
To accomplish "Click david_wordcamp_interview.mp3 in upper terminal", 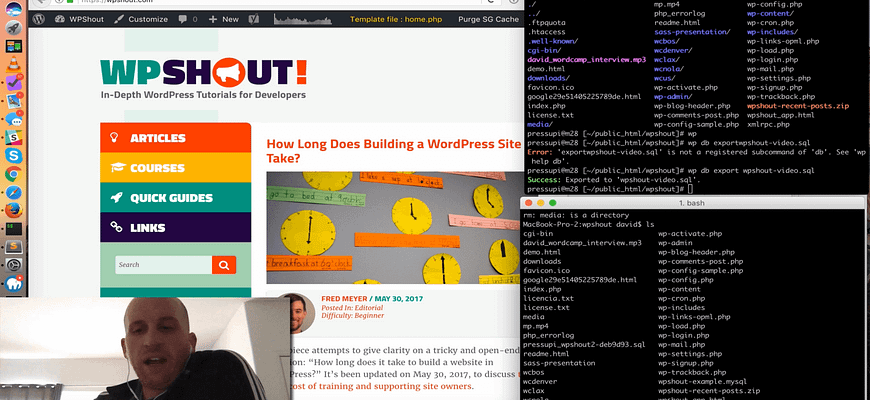I will point(586,59).
